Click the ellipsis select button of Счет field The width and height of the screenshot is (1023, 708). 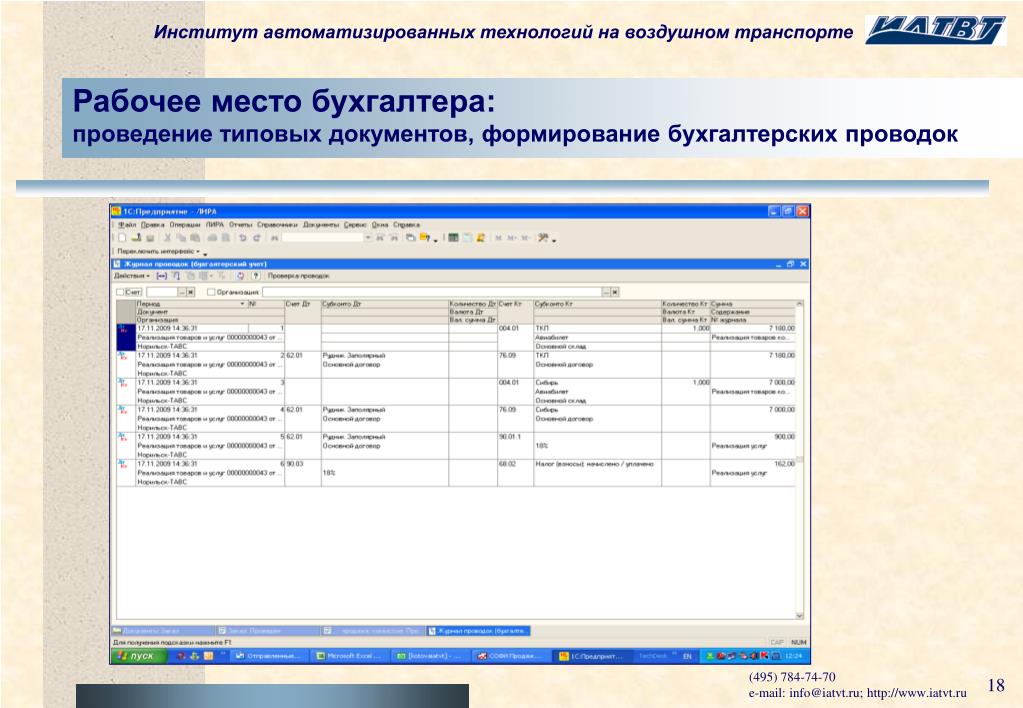[x=182, y=292]
